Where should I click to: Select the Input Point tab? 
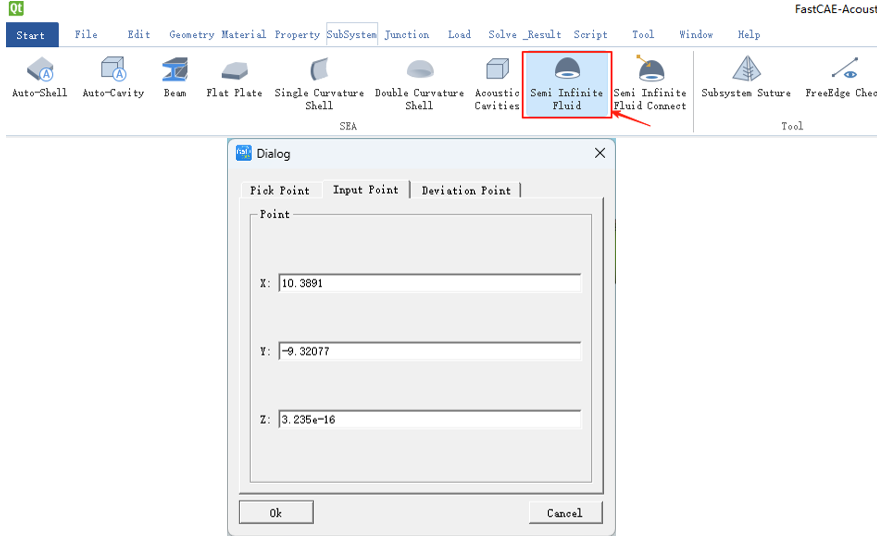point(366,189)
